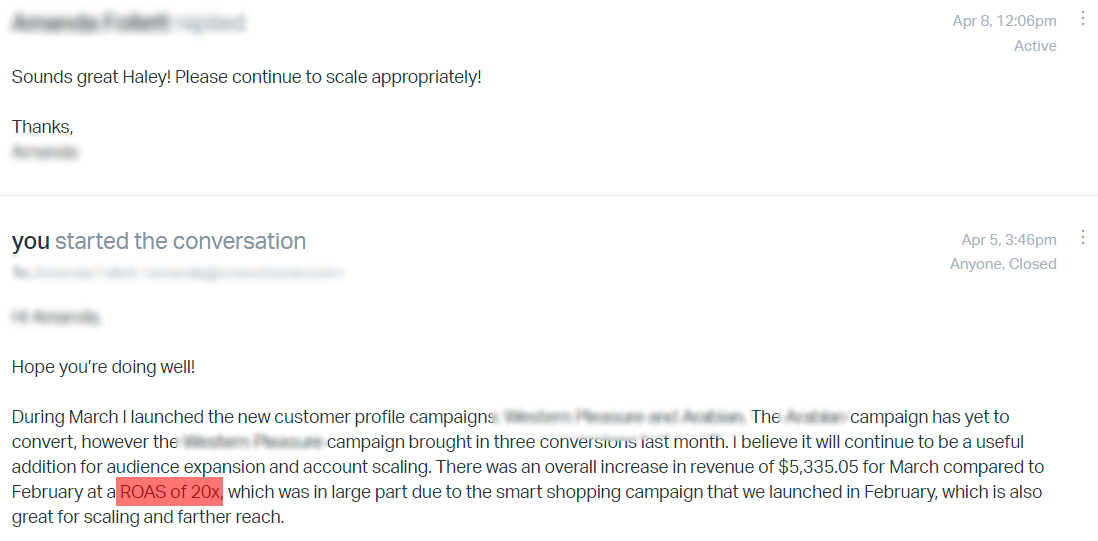Click the blurred greeting line of the first message

click(x=57, y=317)
